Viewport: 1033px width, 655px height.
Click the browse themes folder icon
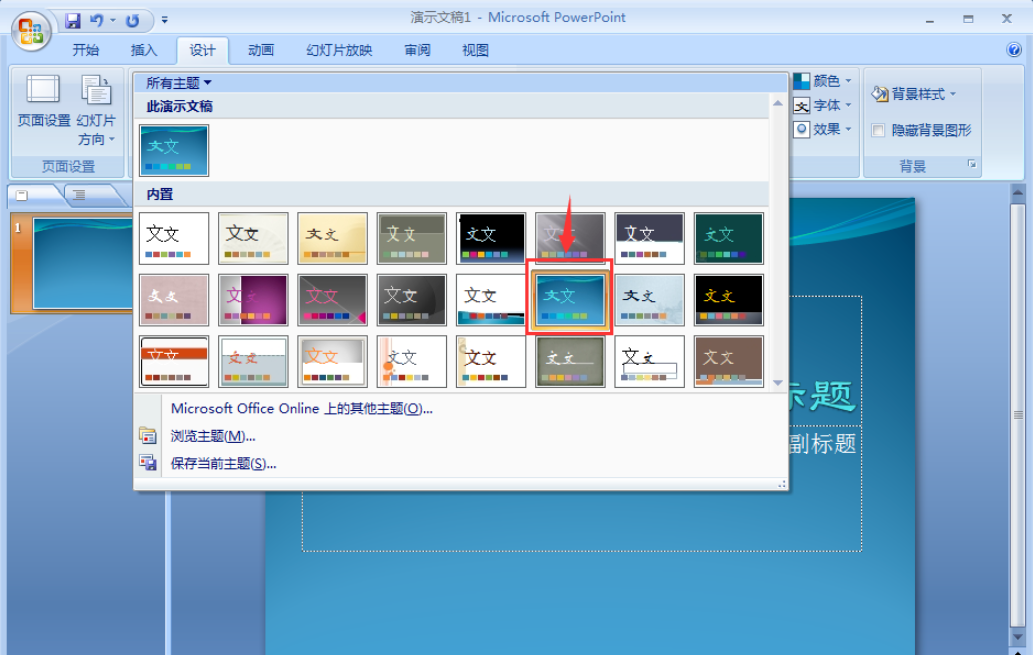[x=148, y=436]
